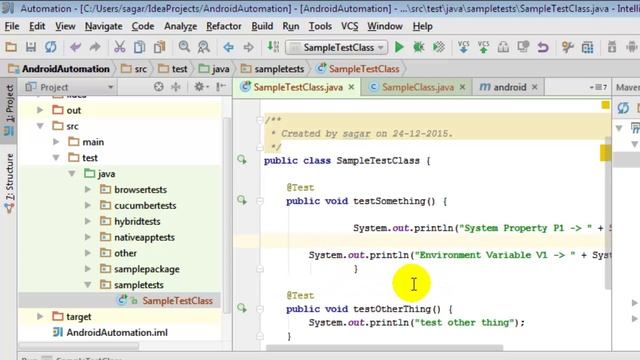640x360 pixels.
Task: Click the Replace magnifier icon
Action: tap(203, 47)
